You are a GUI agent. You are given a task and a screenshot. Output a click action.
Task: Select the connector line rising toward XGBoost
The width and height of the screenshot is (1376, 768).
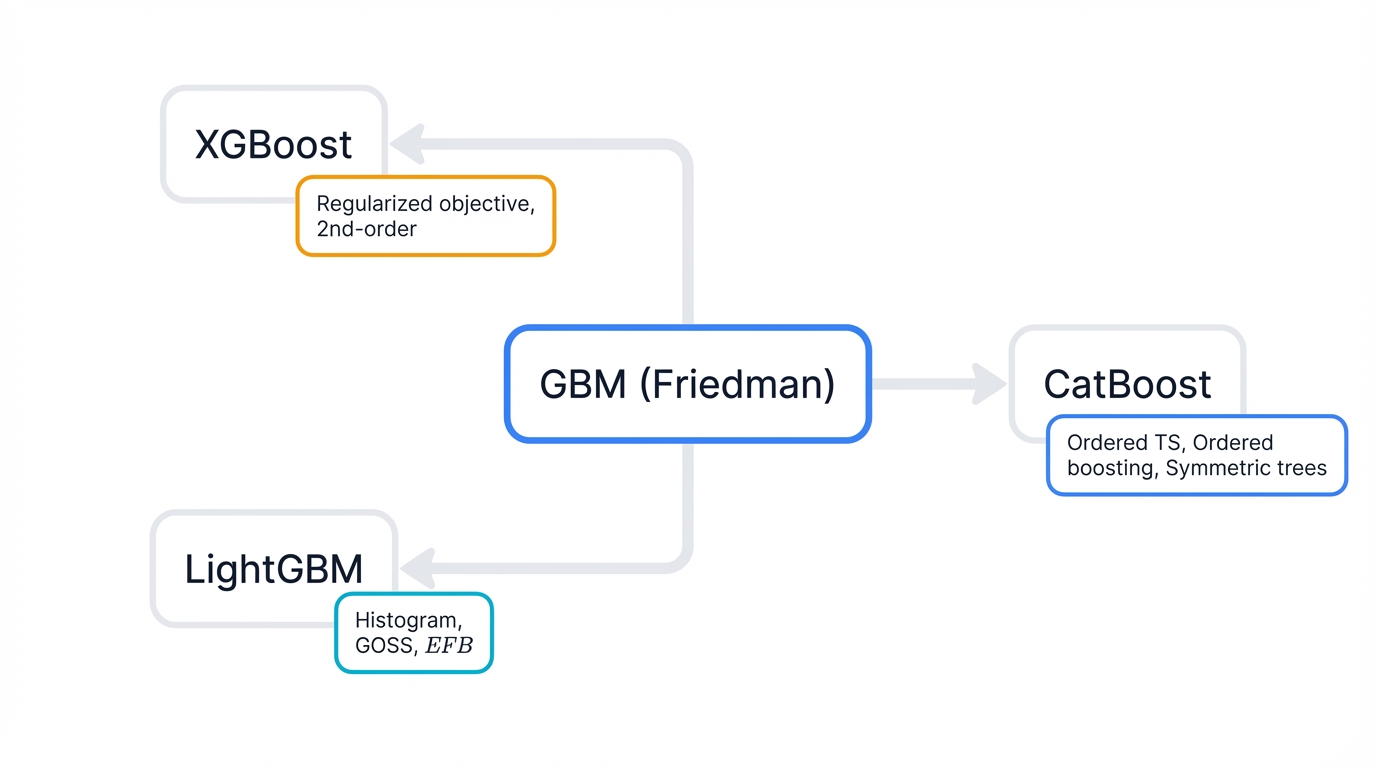pyautogui.click(x=687, y=240)
